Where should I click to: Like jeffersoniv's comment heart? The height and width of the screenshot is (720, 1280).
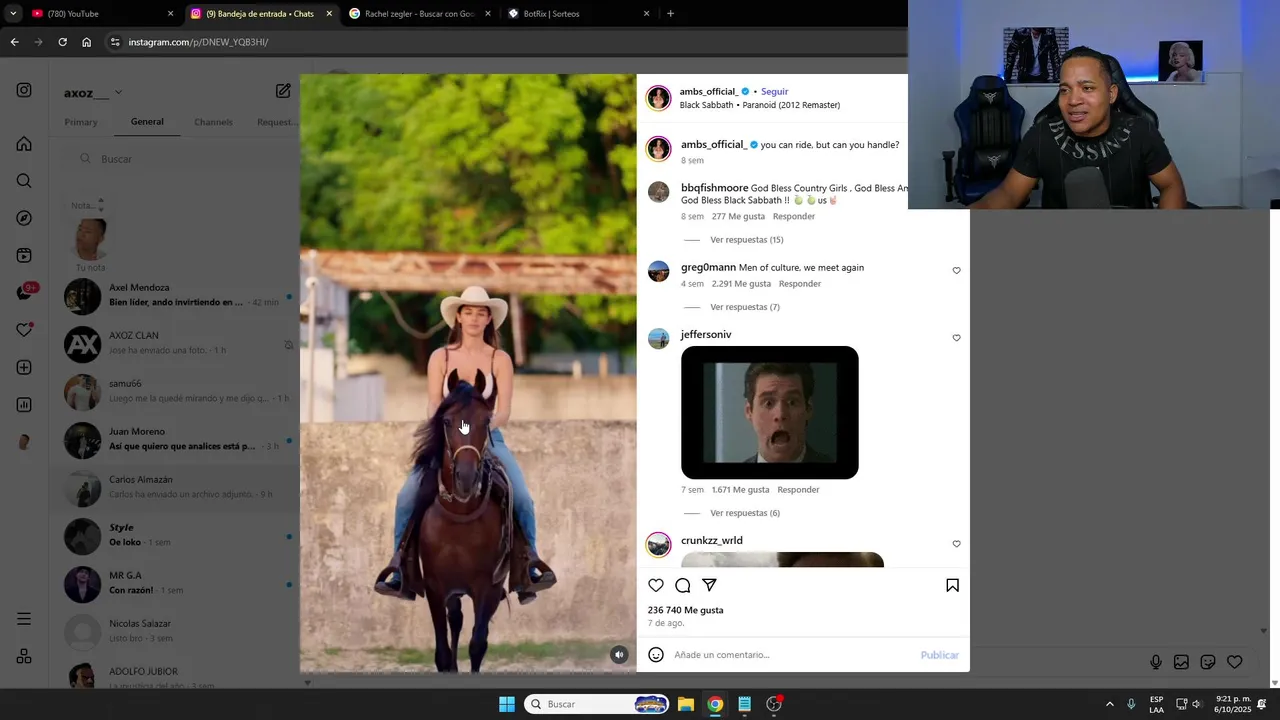(x=956, y=338)
